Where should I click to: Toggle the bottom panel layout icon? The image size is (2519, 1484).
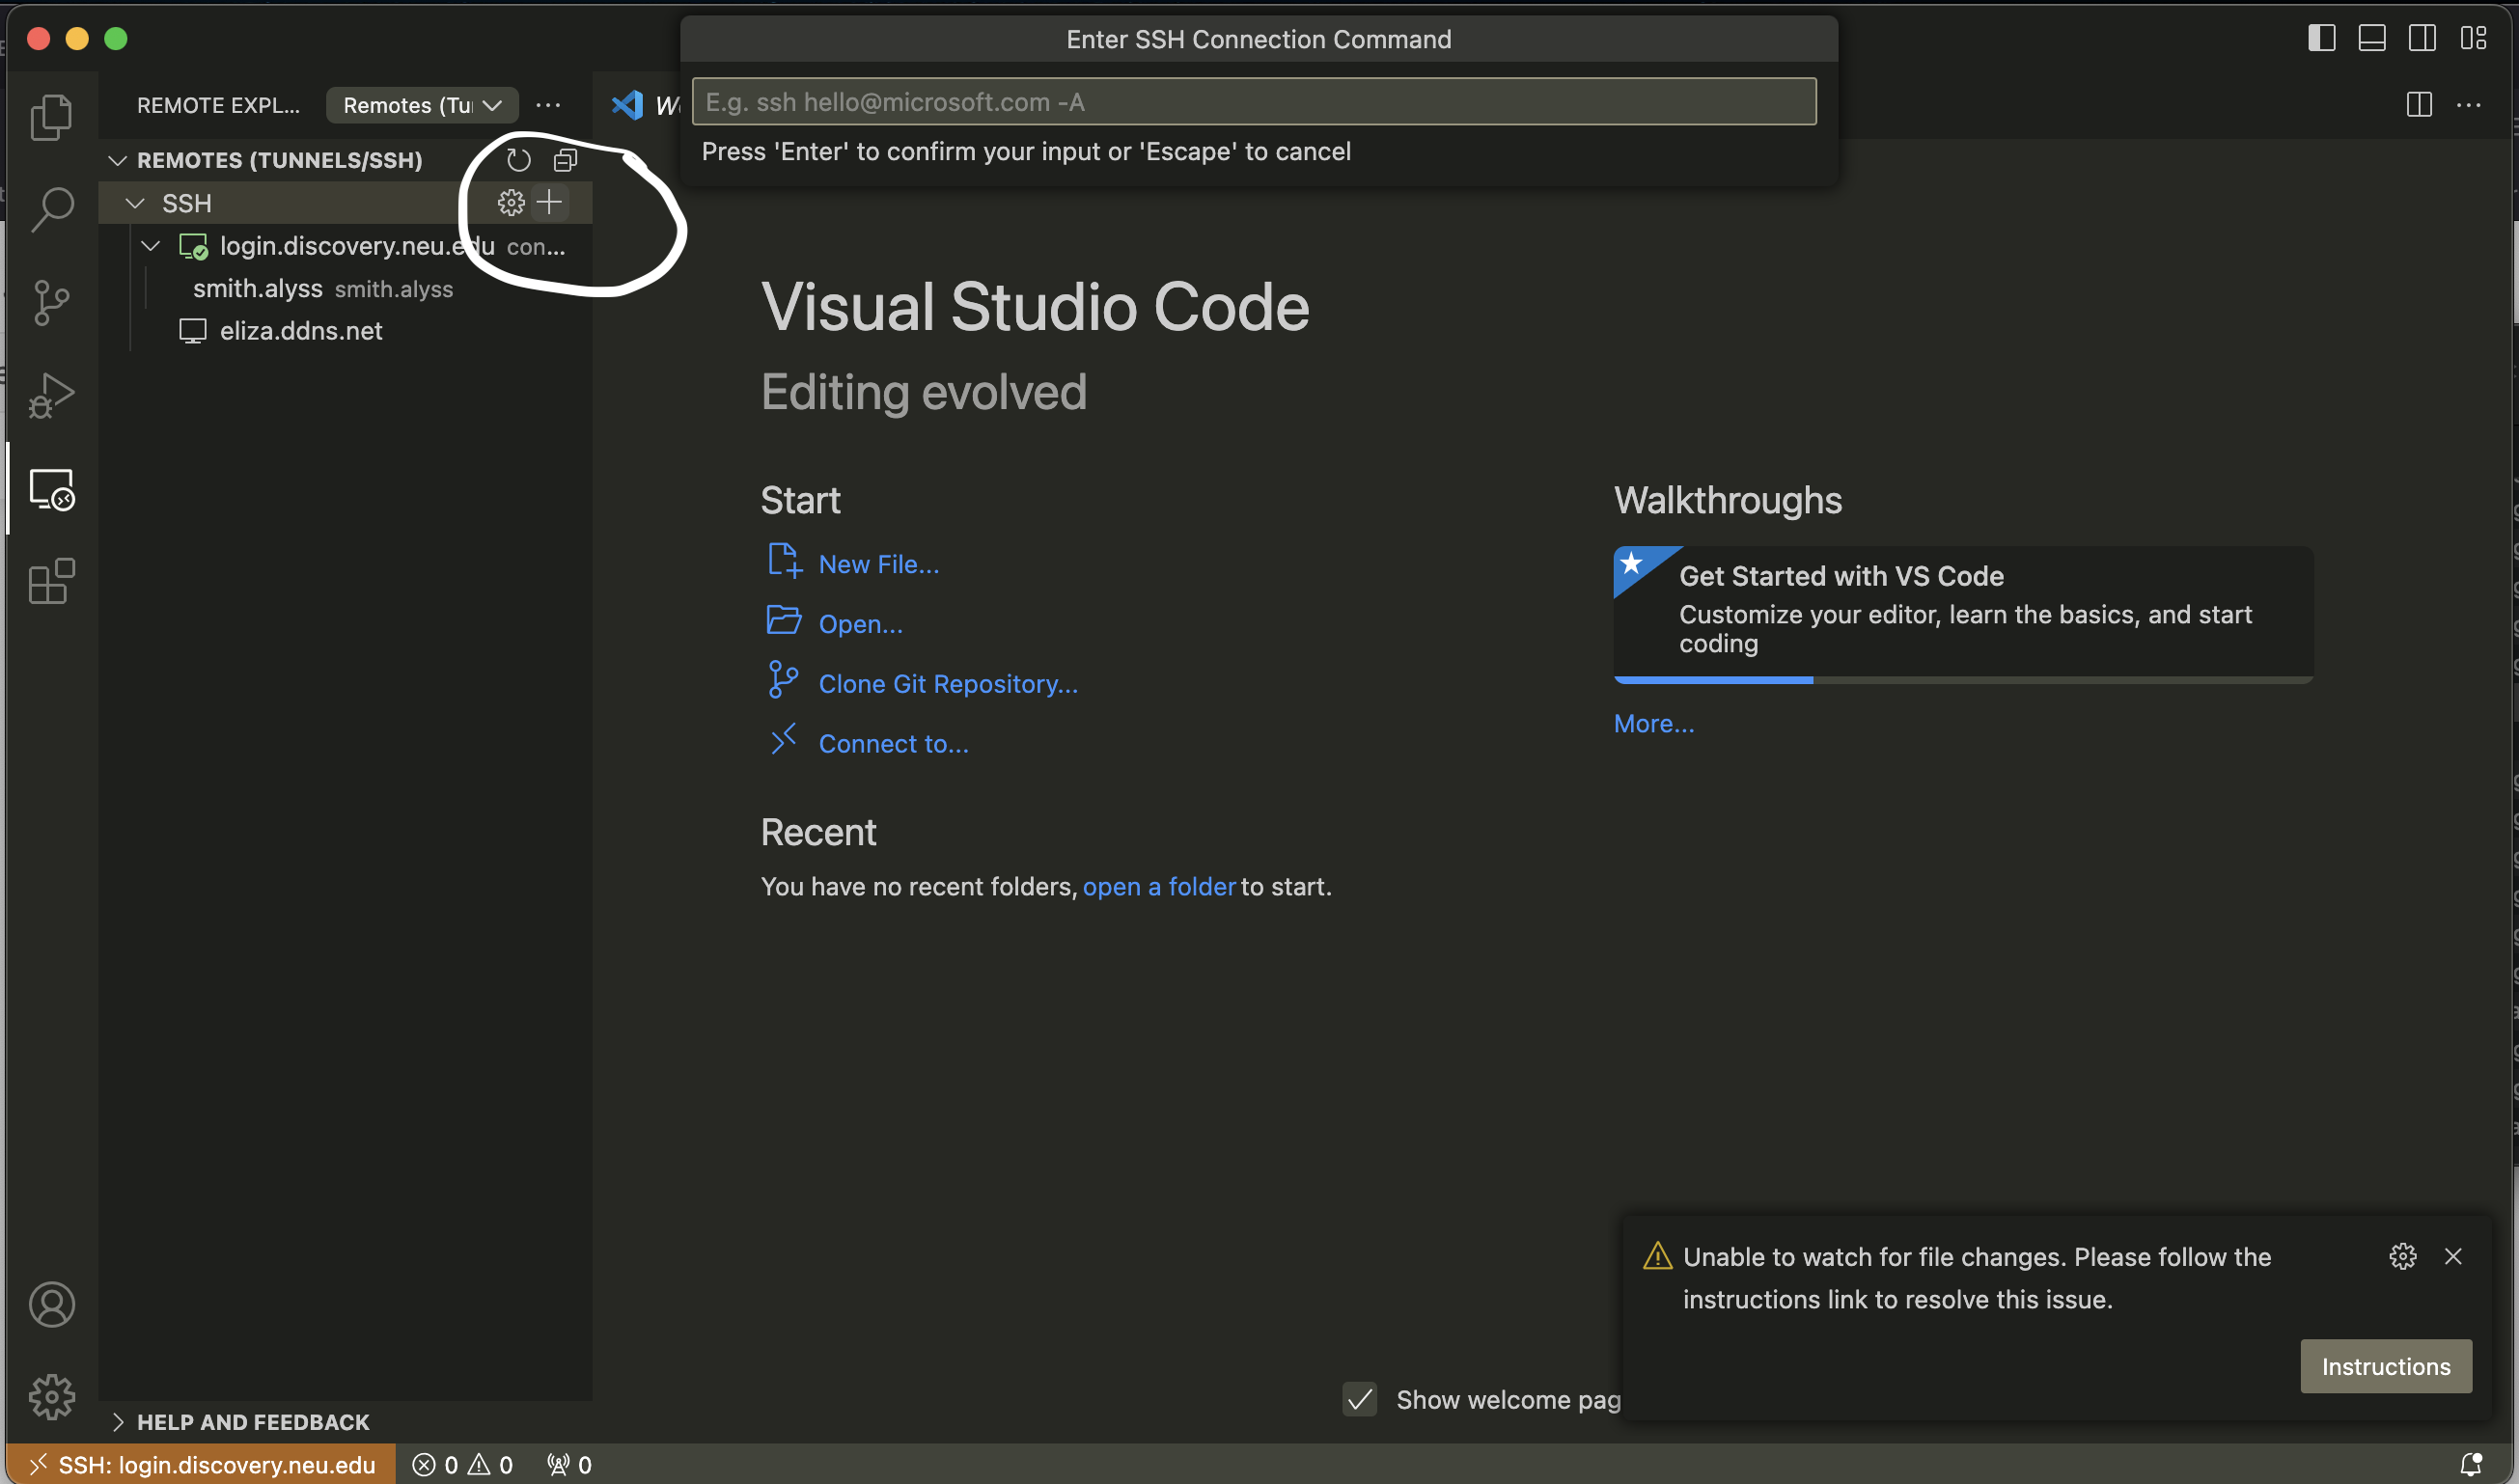(x=2372, y=38)
